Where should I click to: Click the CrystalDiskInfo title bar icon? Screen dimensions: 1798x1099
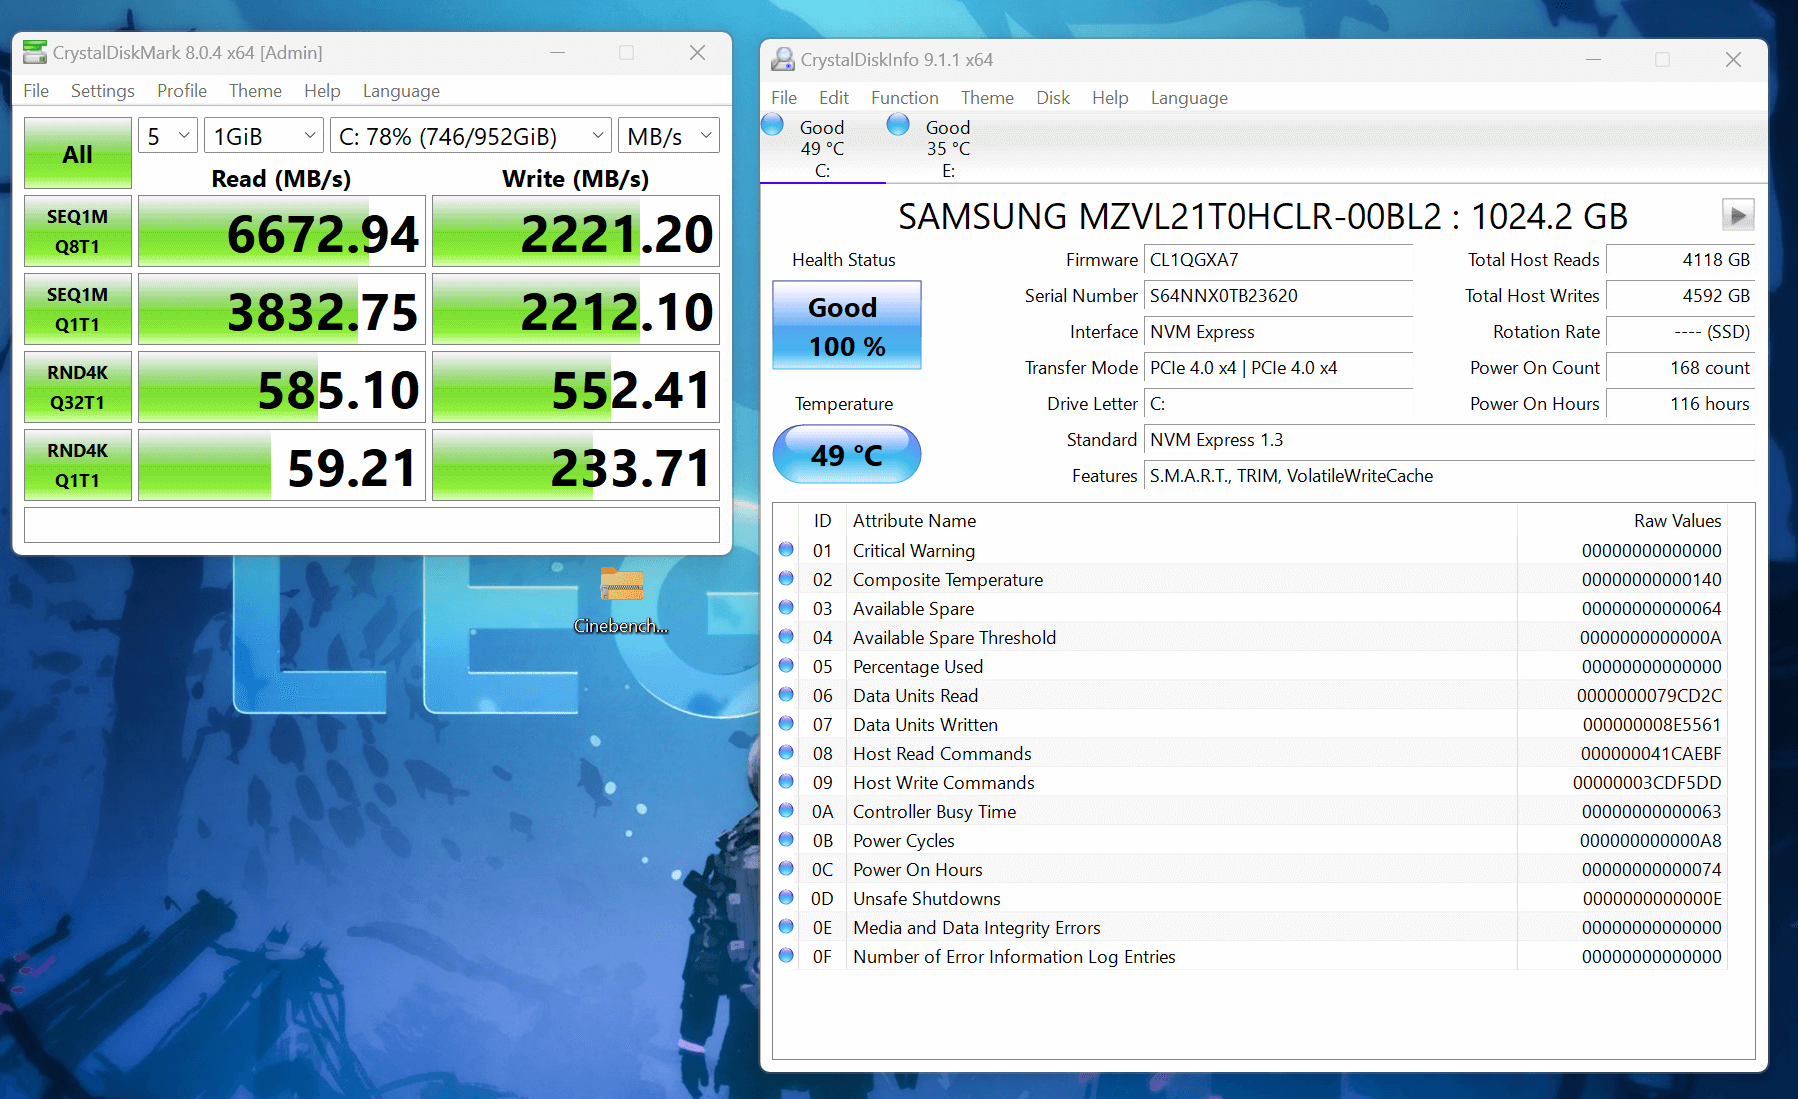pyautogui.click(x=782, y=60)
